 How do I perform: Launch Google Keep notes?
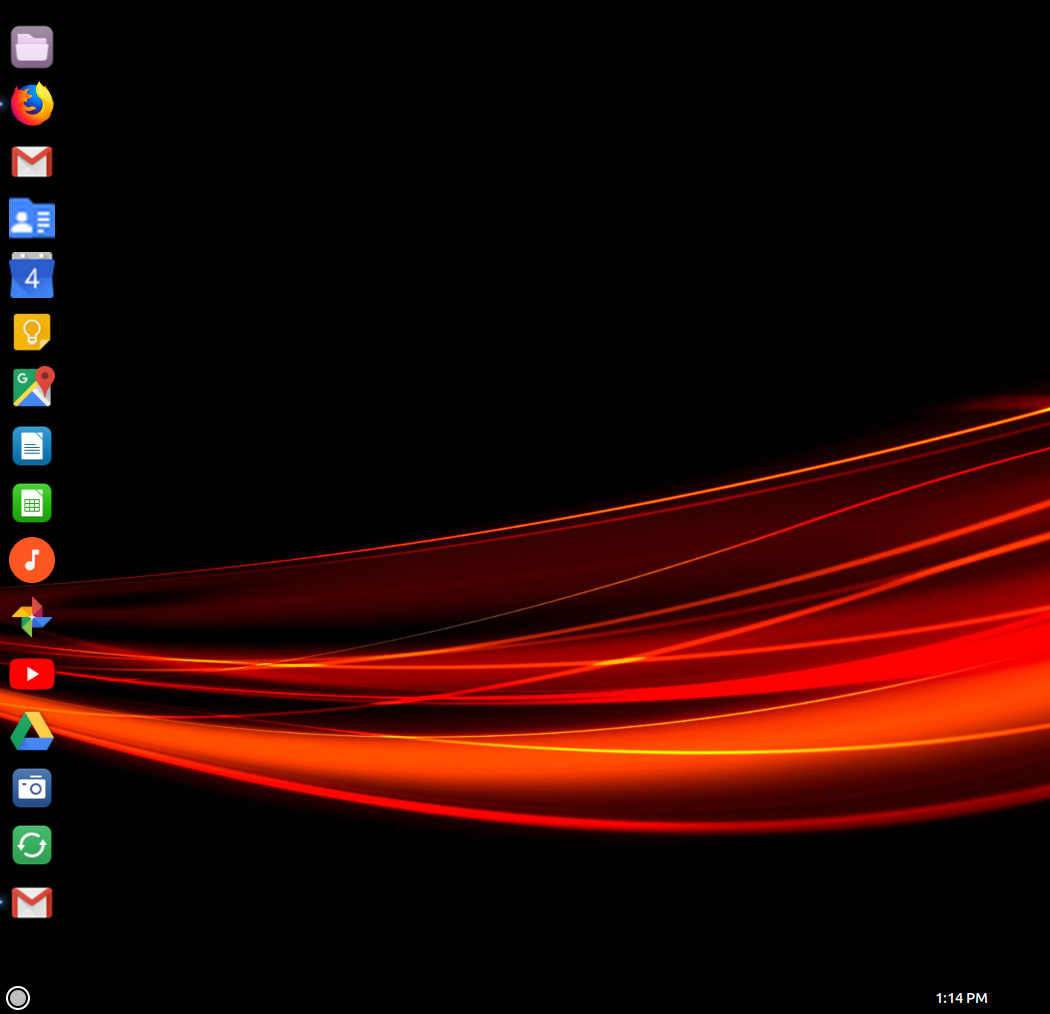click(x=32, y=331)
